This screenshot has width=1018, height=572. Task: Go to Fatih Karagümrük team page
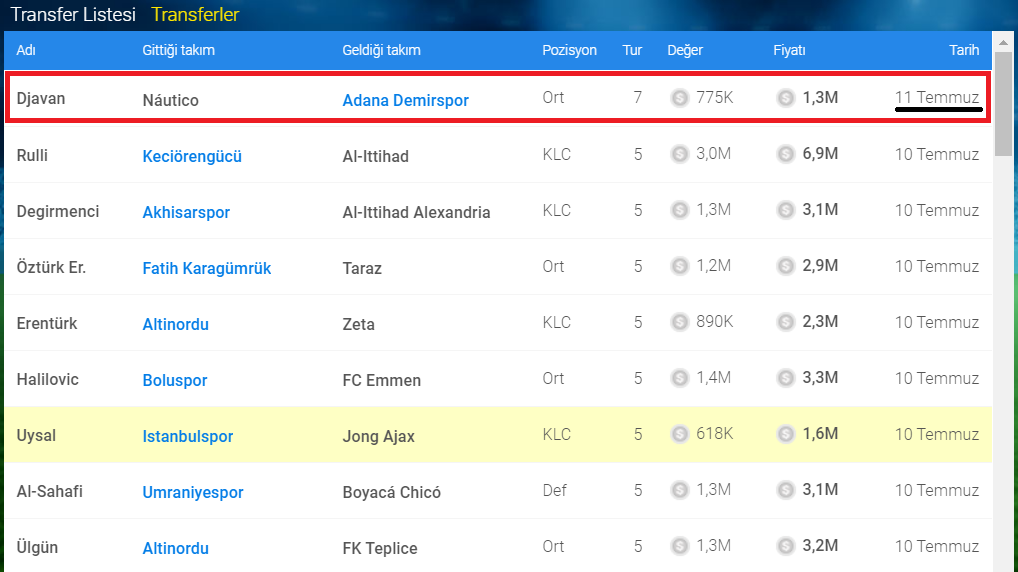pos(207,268)
